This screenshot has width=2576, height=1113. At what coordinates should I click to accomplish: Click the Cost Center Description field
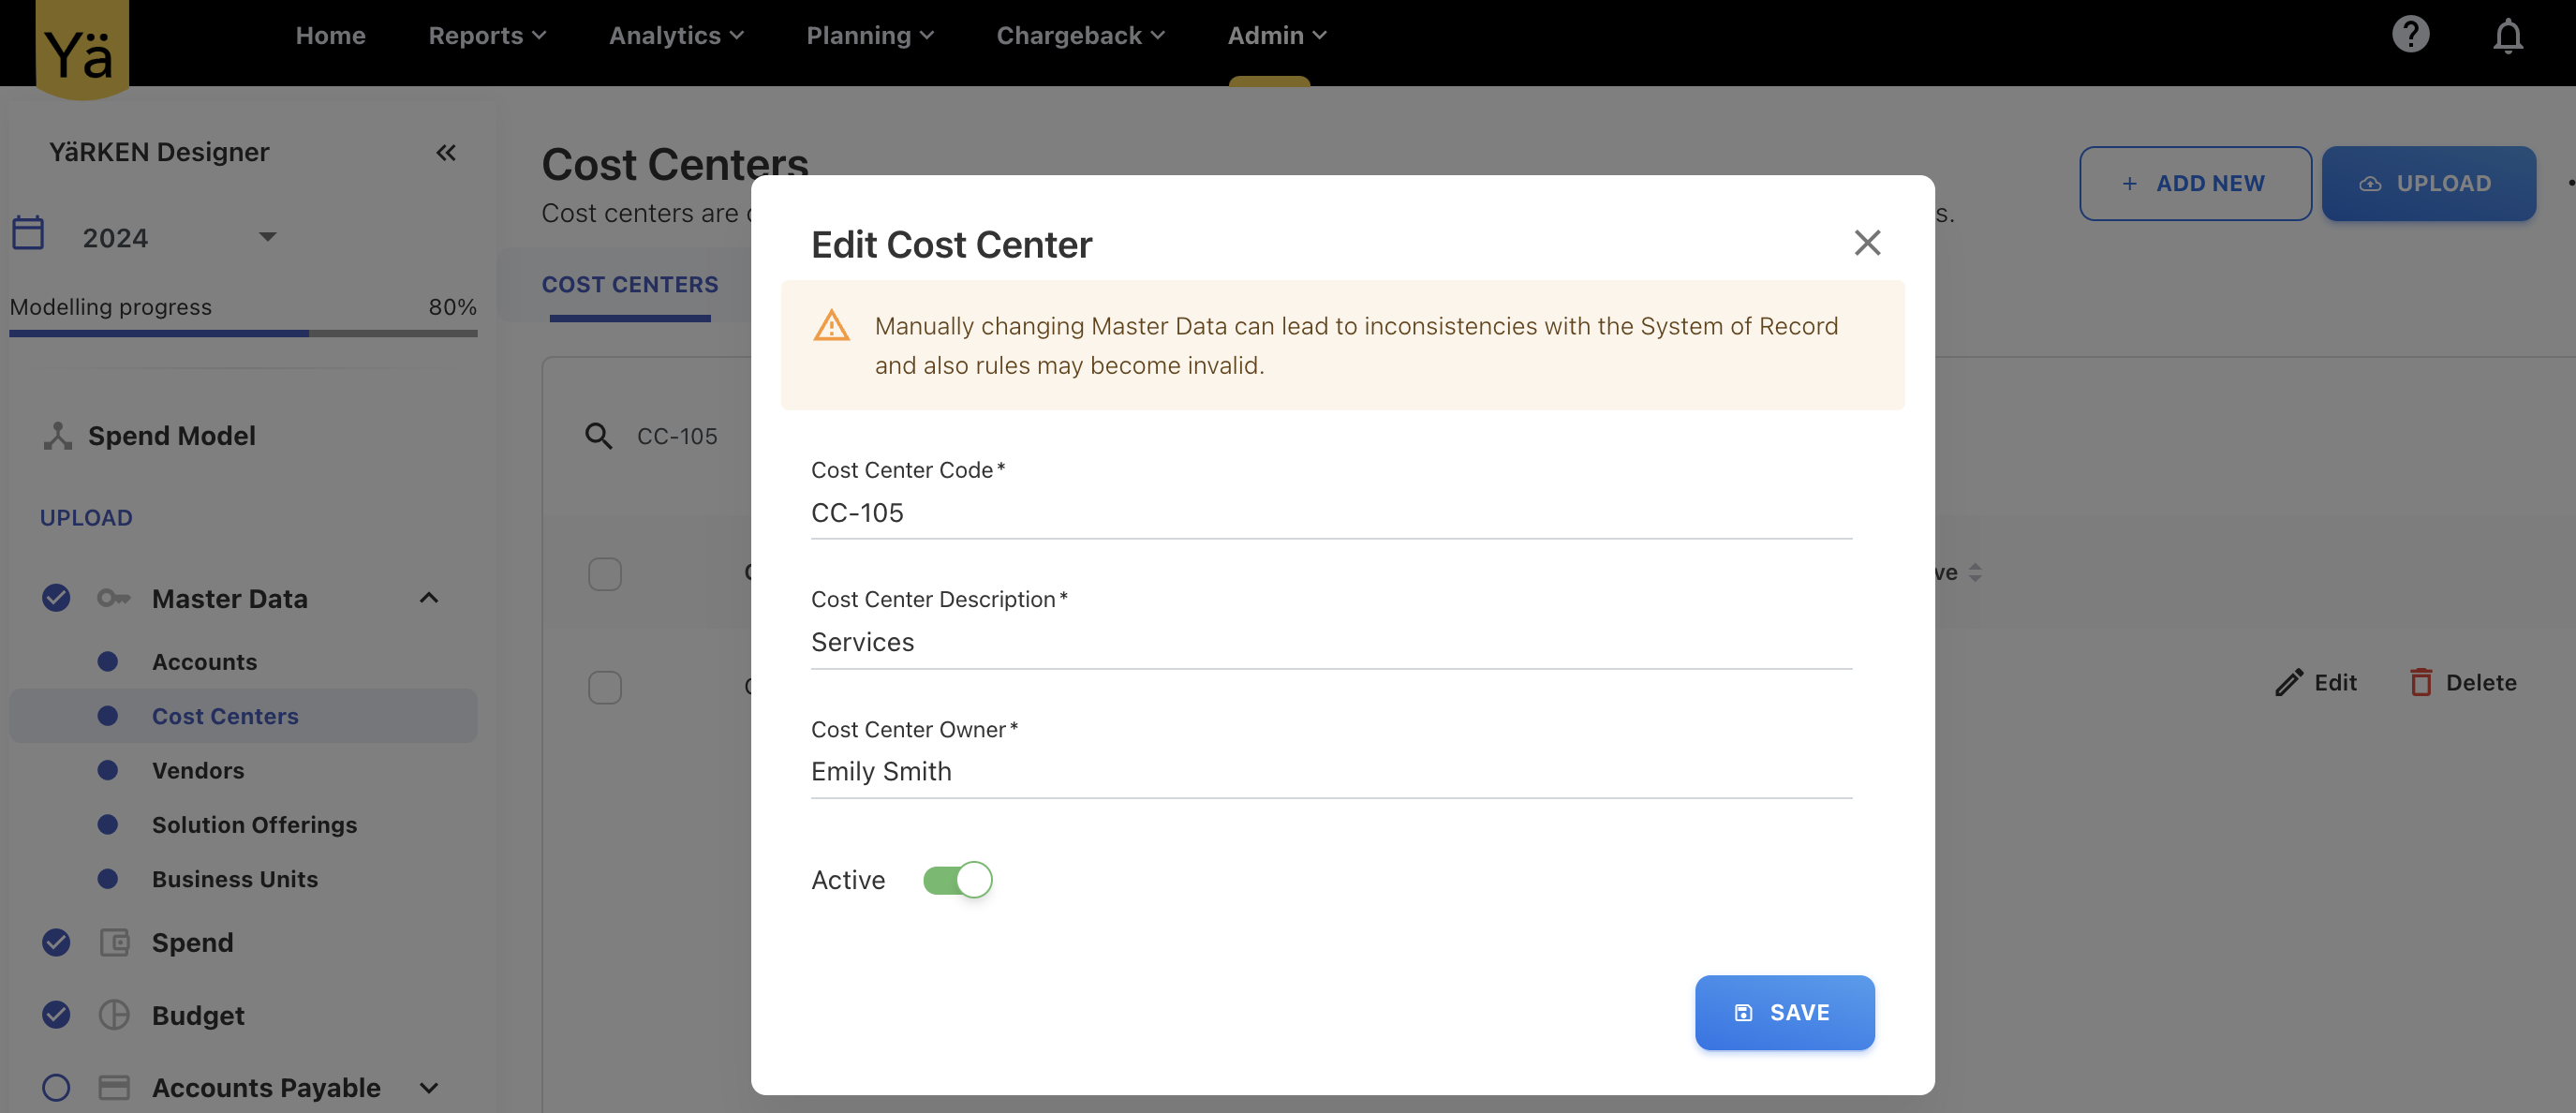tap(1330, 642)
